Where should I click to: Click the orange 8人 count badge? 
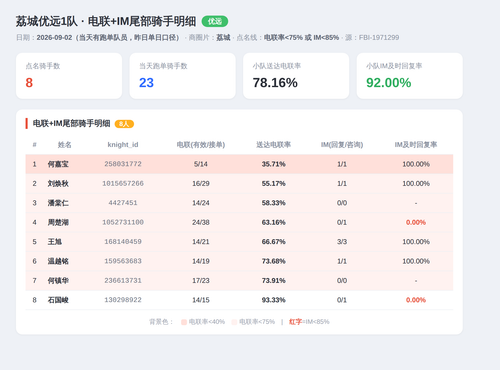[x=124, y=124]
